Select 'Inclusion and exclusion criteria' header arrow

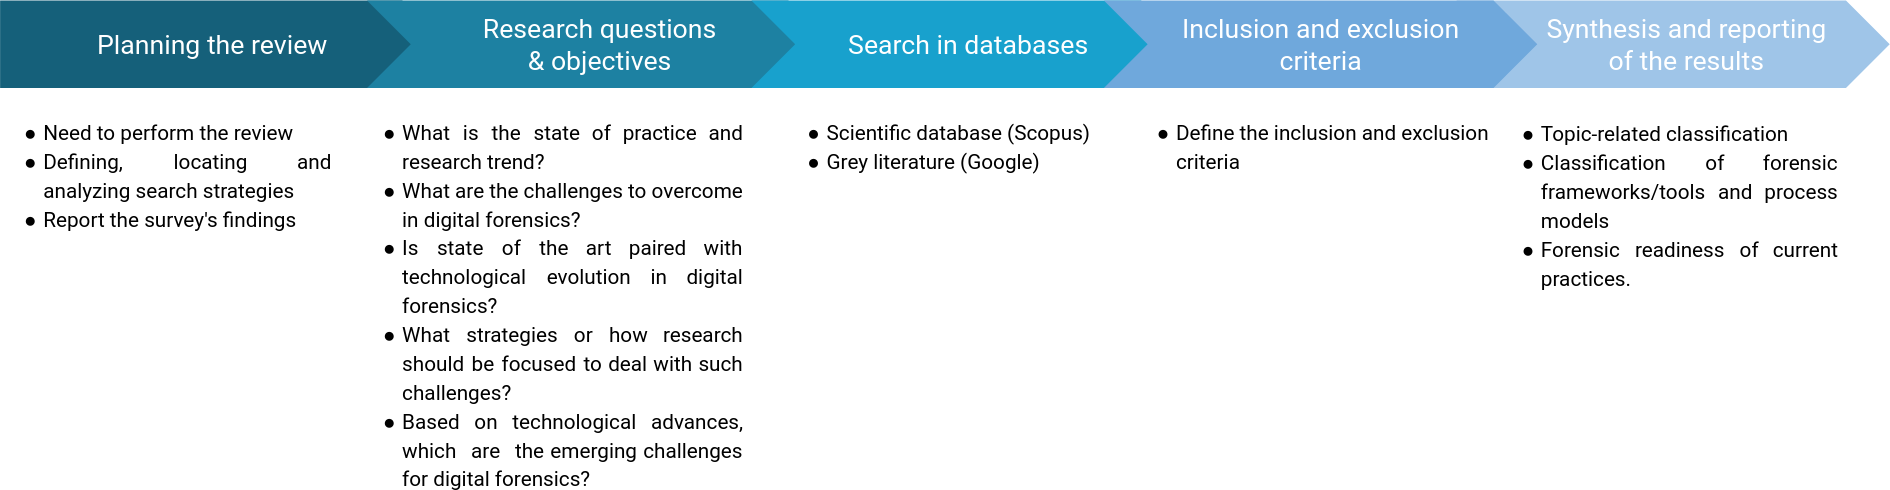pos(1320,45)
